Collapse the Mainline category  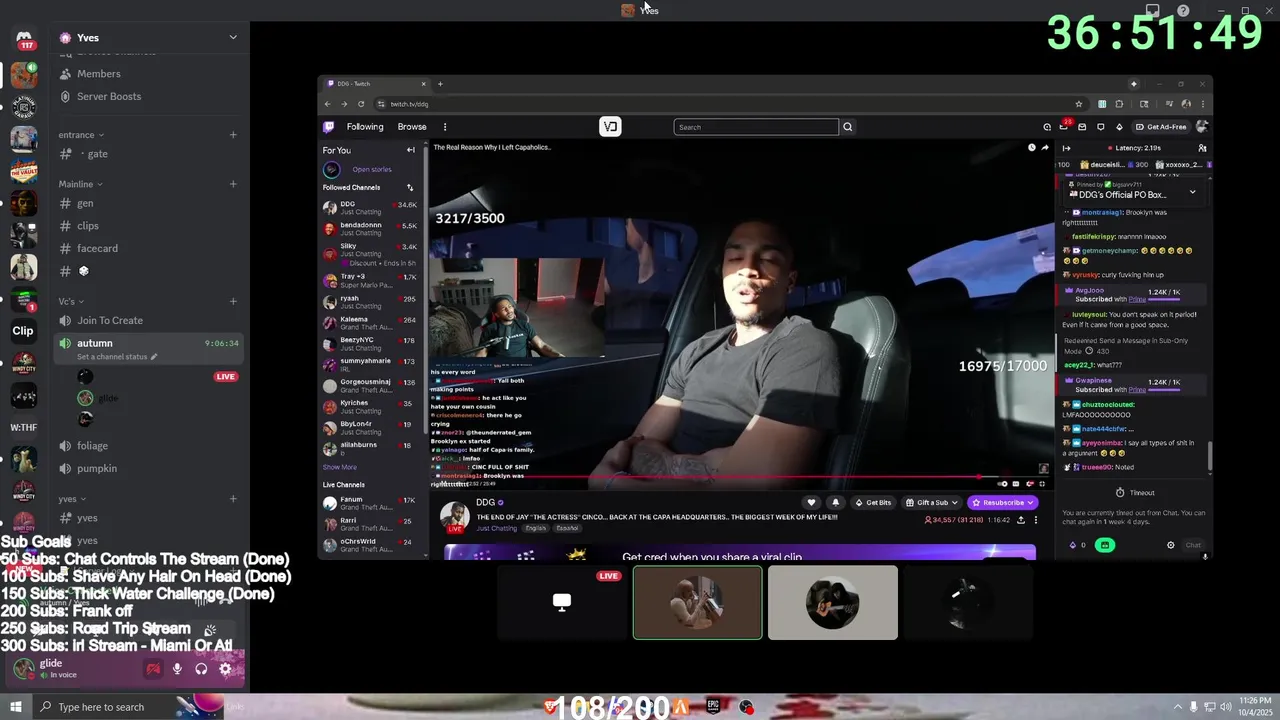[80, 184]
